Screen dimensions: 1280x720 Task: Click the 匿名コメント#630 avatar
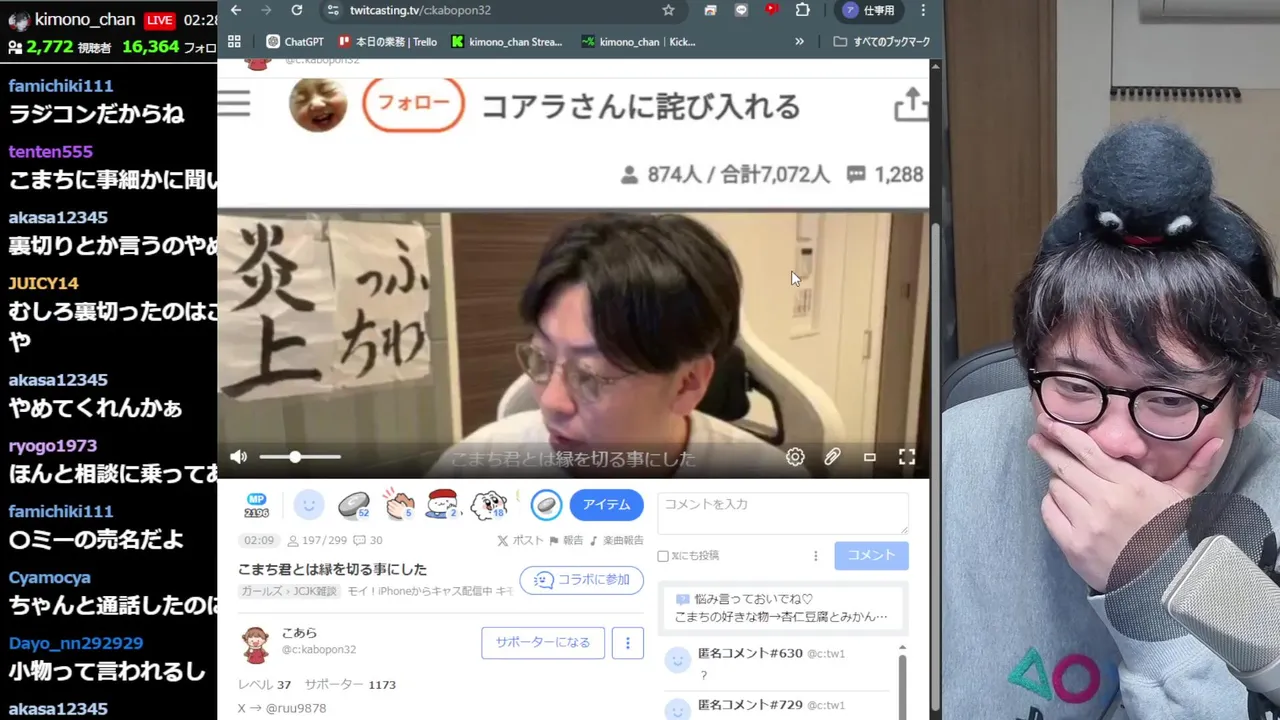678,659
